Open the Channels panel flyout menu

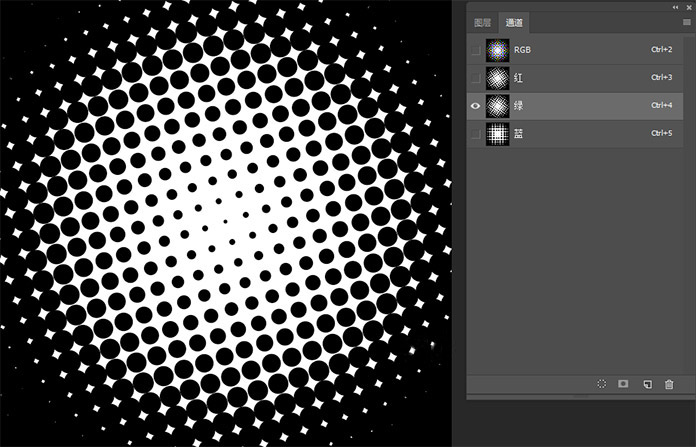pos(686,22)
